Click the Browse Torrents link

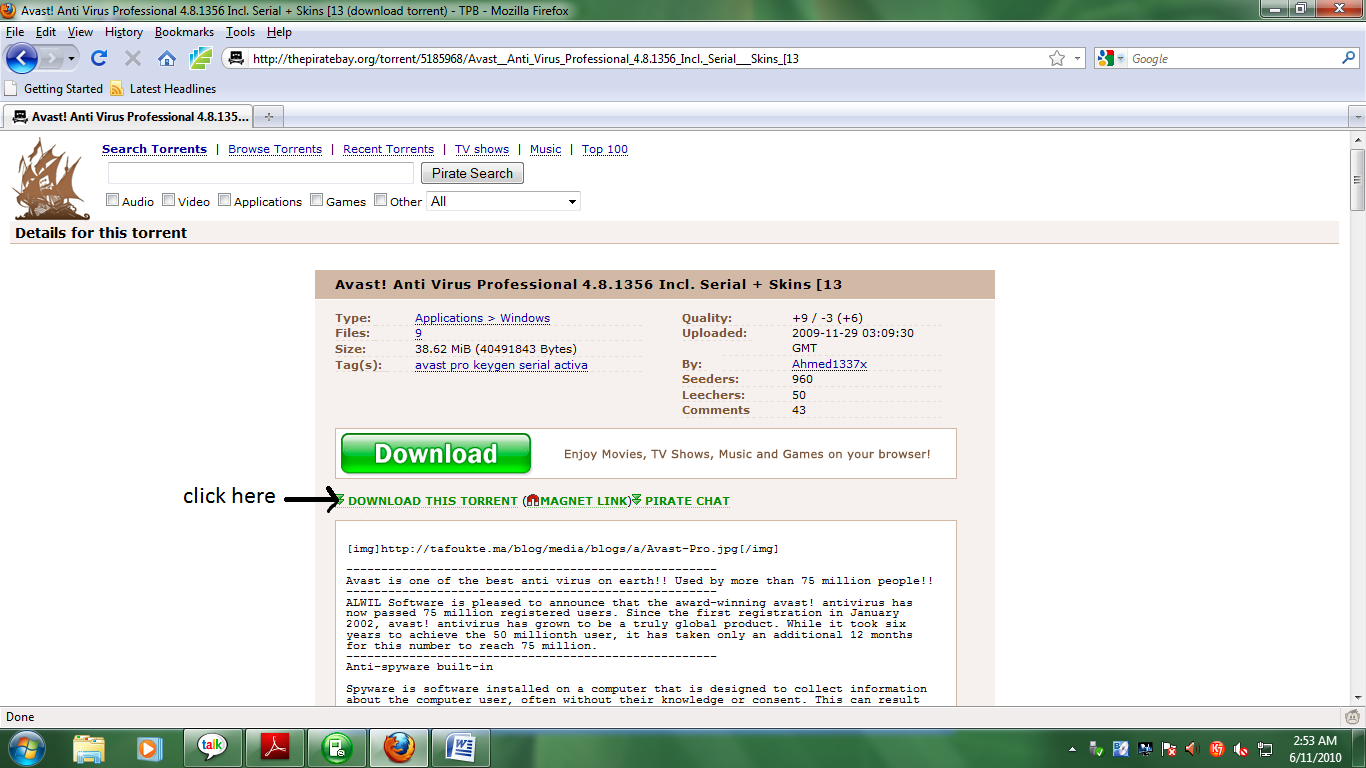[275, 149]
